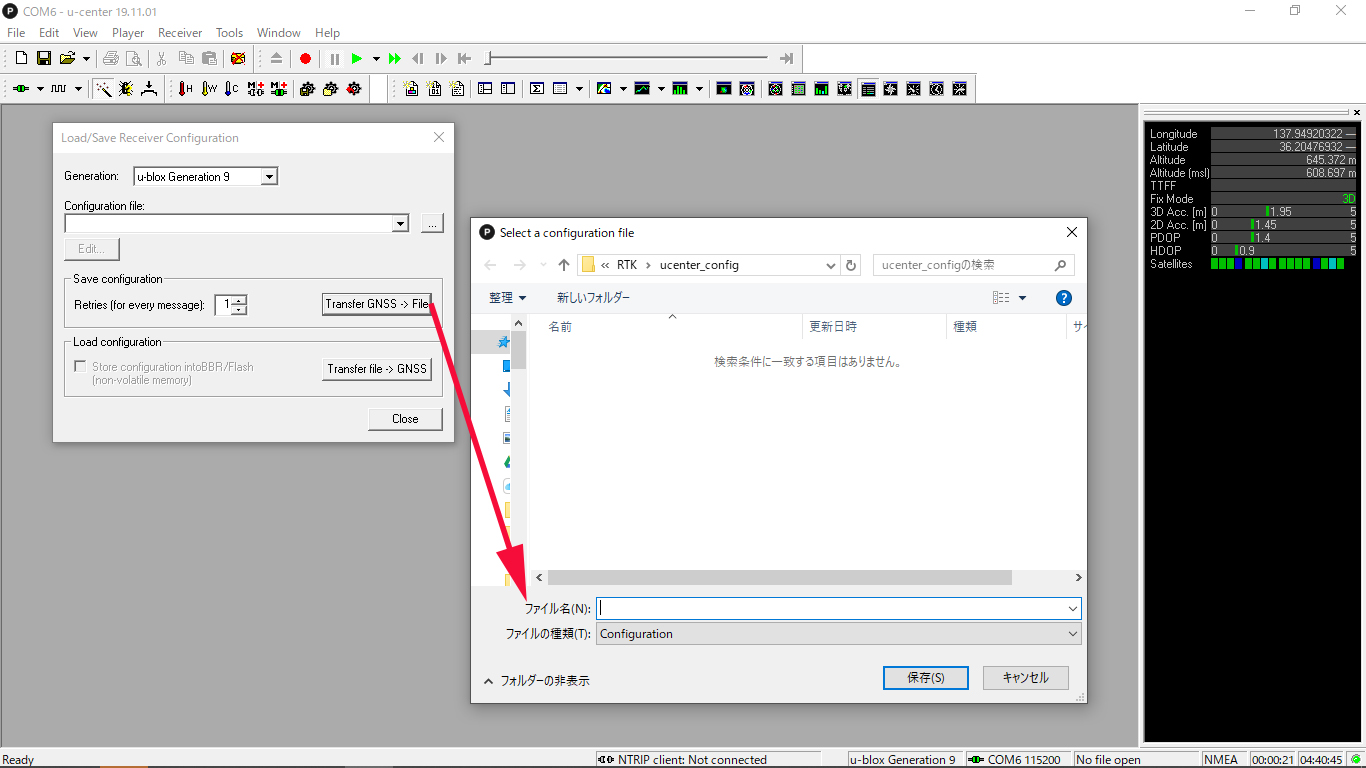Click the 保存(S) save button
This screenshot has width=1366, height=768.
926,677
